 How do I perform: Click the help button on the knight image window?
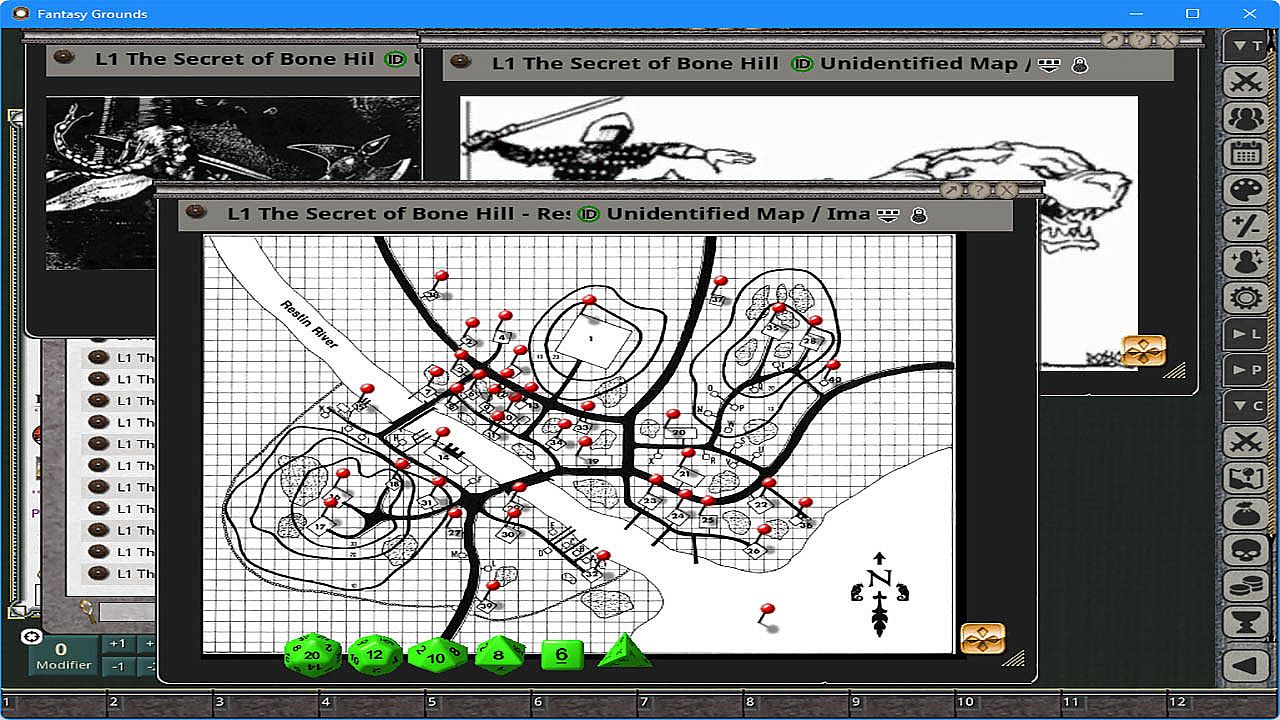pyautogui.click(x=1140, y=40)
